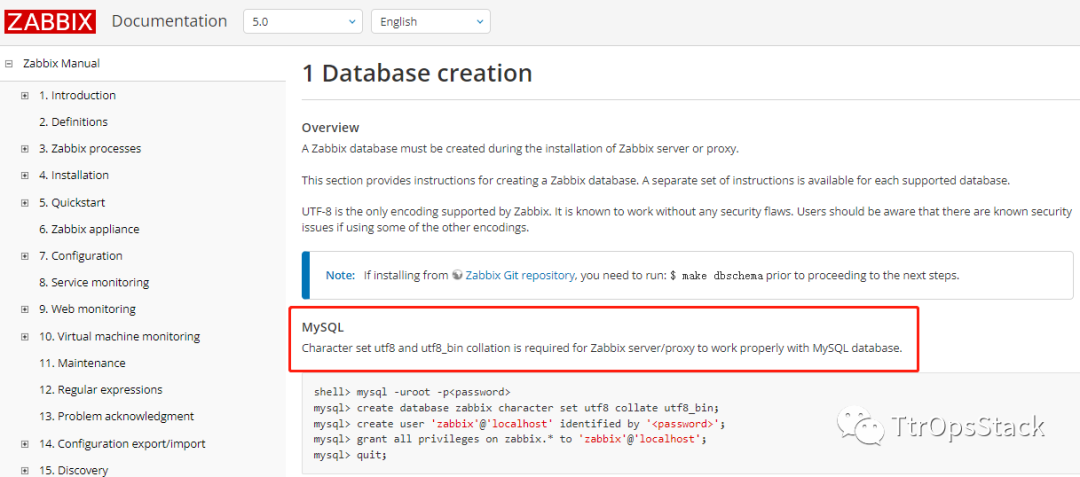This screenshot has height=477, width=1080.
Task: Expand the 3. Zabbix processes node
Action: (25, 149)
